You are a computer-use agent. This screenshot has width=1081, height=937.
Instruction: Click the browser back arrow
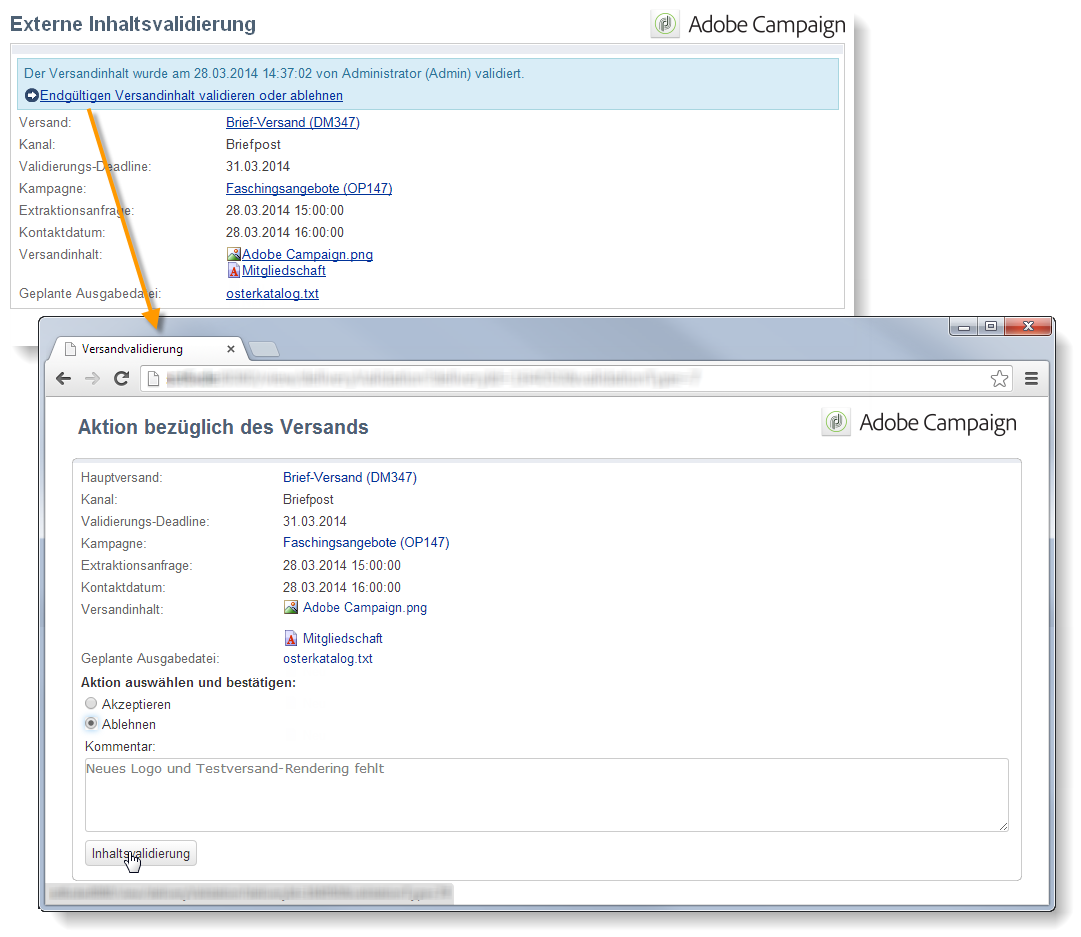pos(63,379)
